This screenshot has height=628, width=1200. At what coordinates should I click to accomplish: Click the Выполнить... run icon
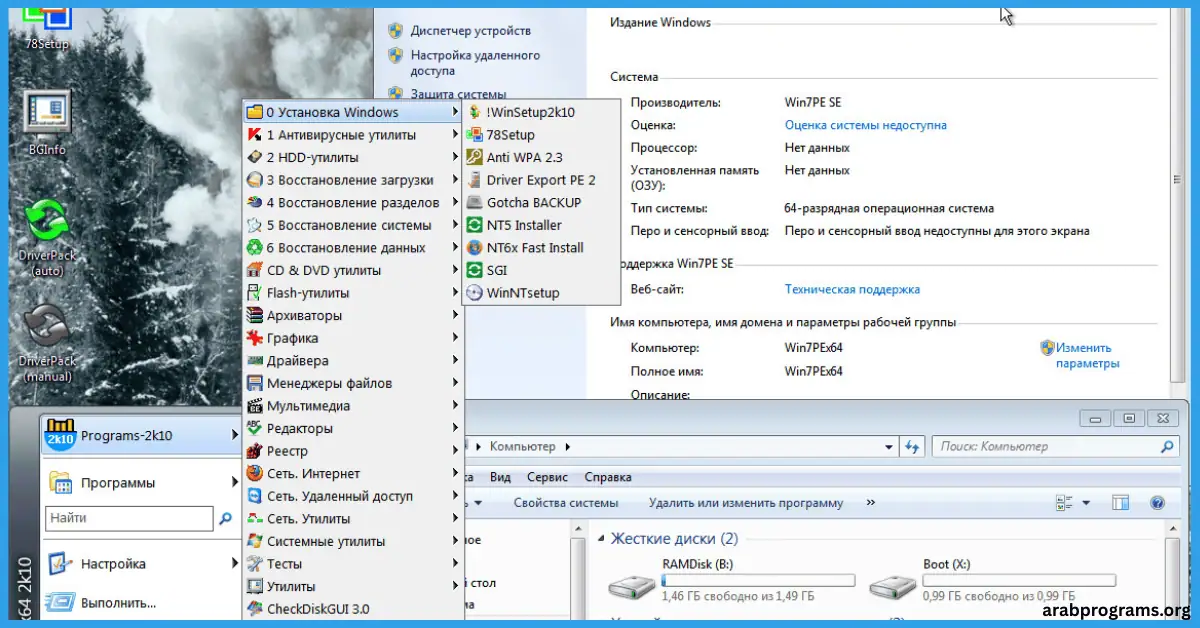60,603
